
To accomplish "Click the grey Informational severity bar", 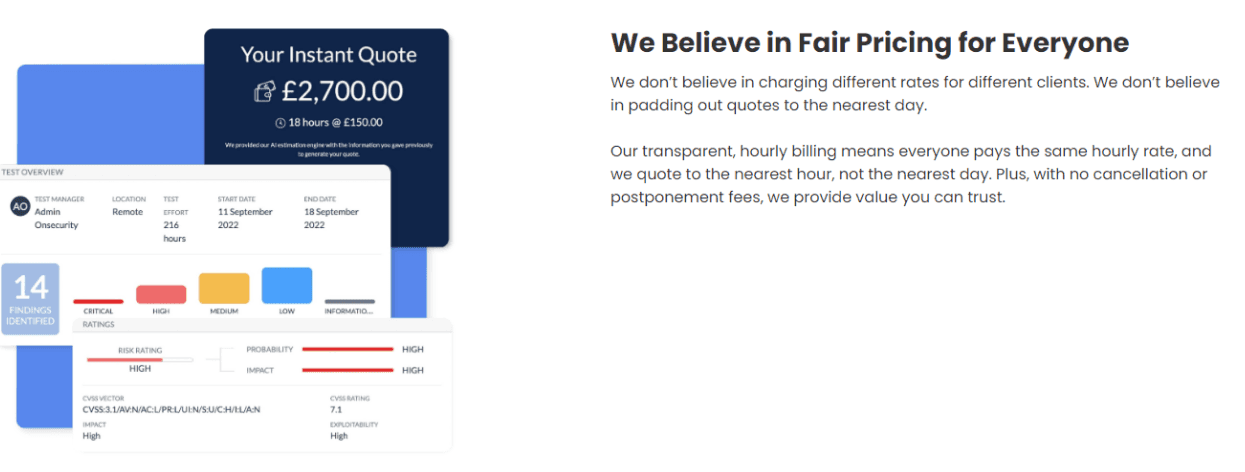I will [350, 301].
